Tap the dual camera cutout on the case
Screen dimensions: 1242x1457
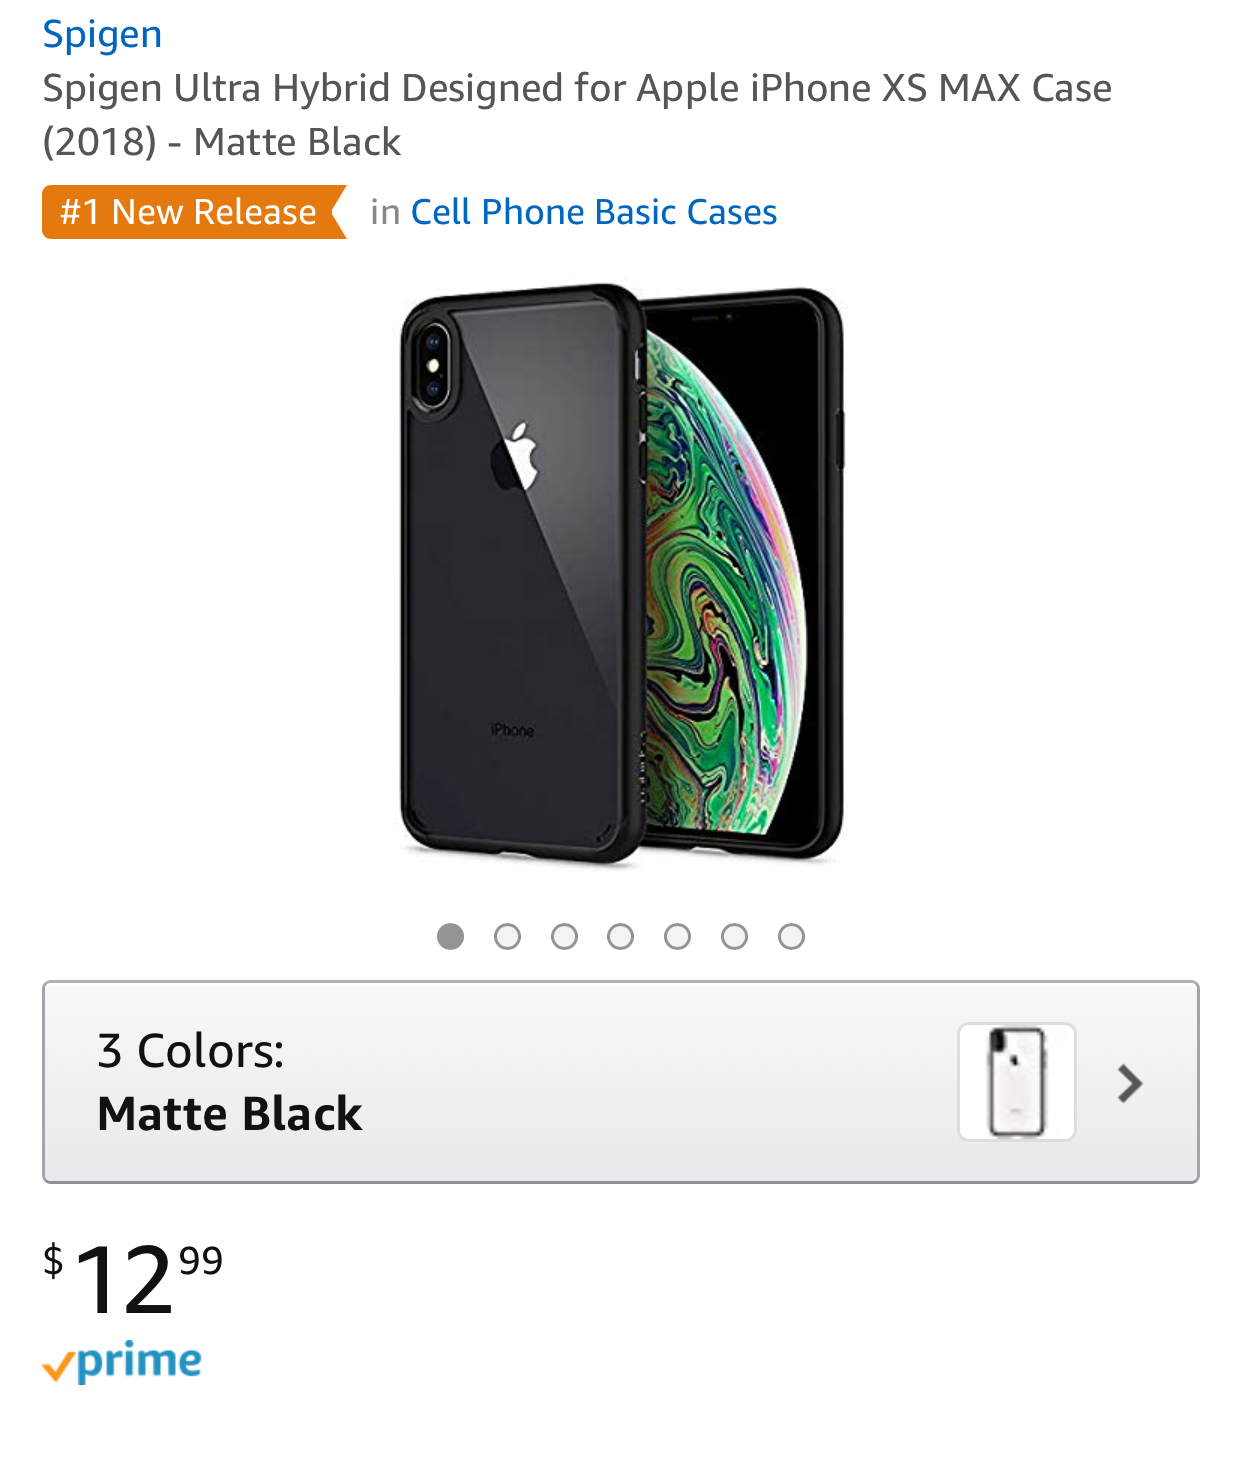(433, 365)
